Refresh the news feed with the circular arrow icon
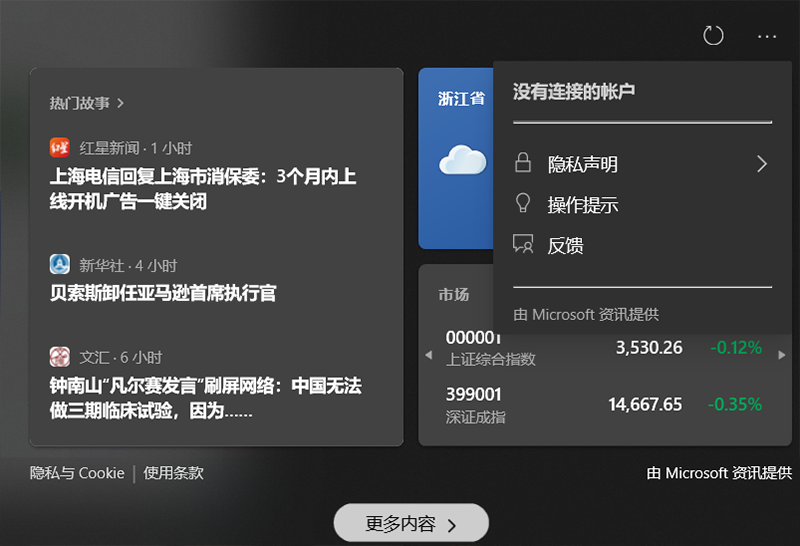The width and height of the screenshot is (800, 546). (x=713, y=36)
